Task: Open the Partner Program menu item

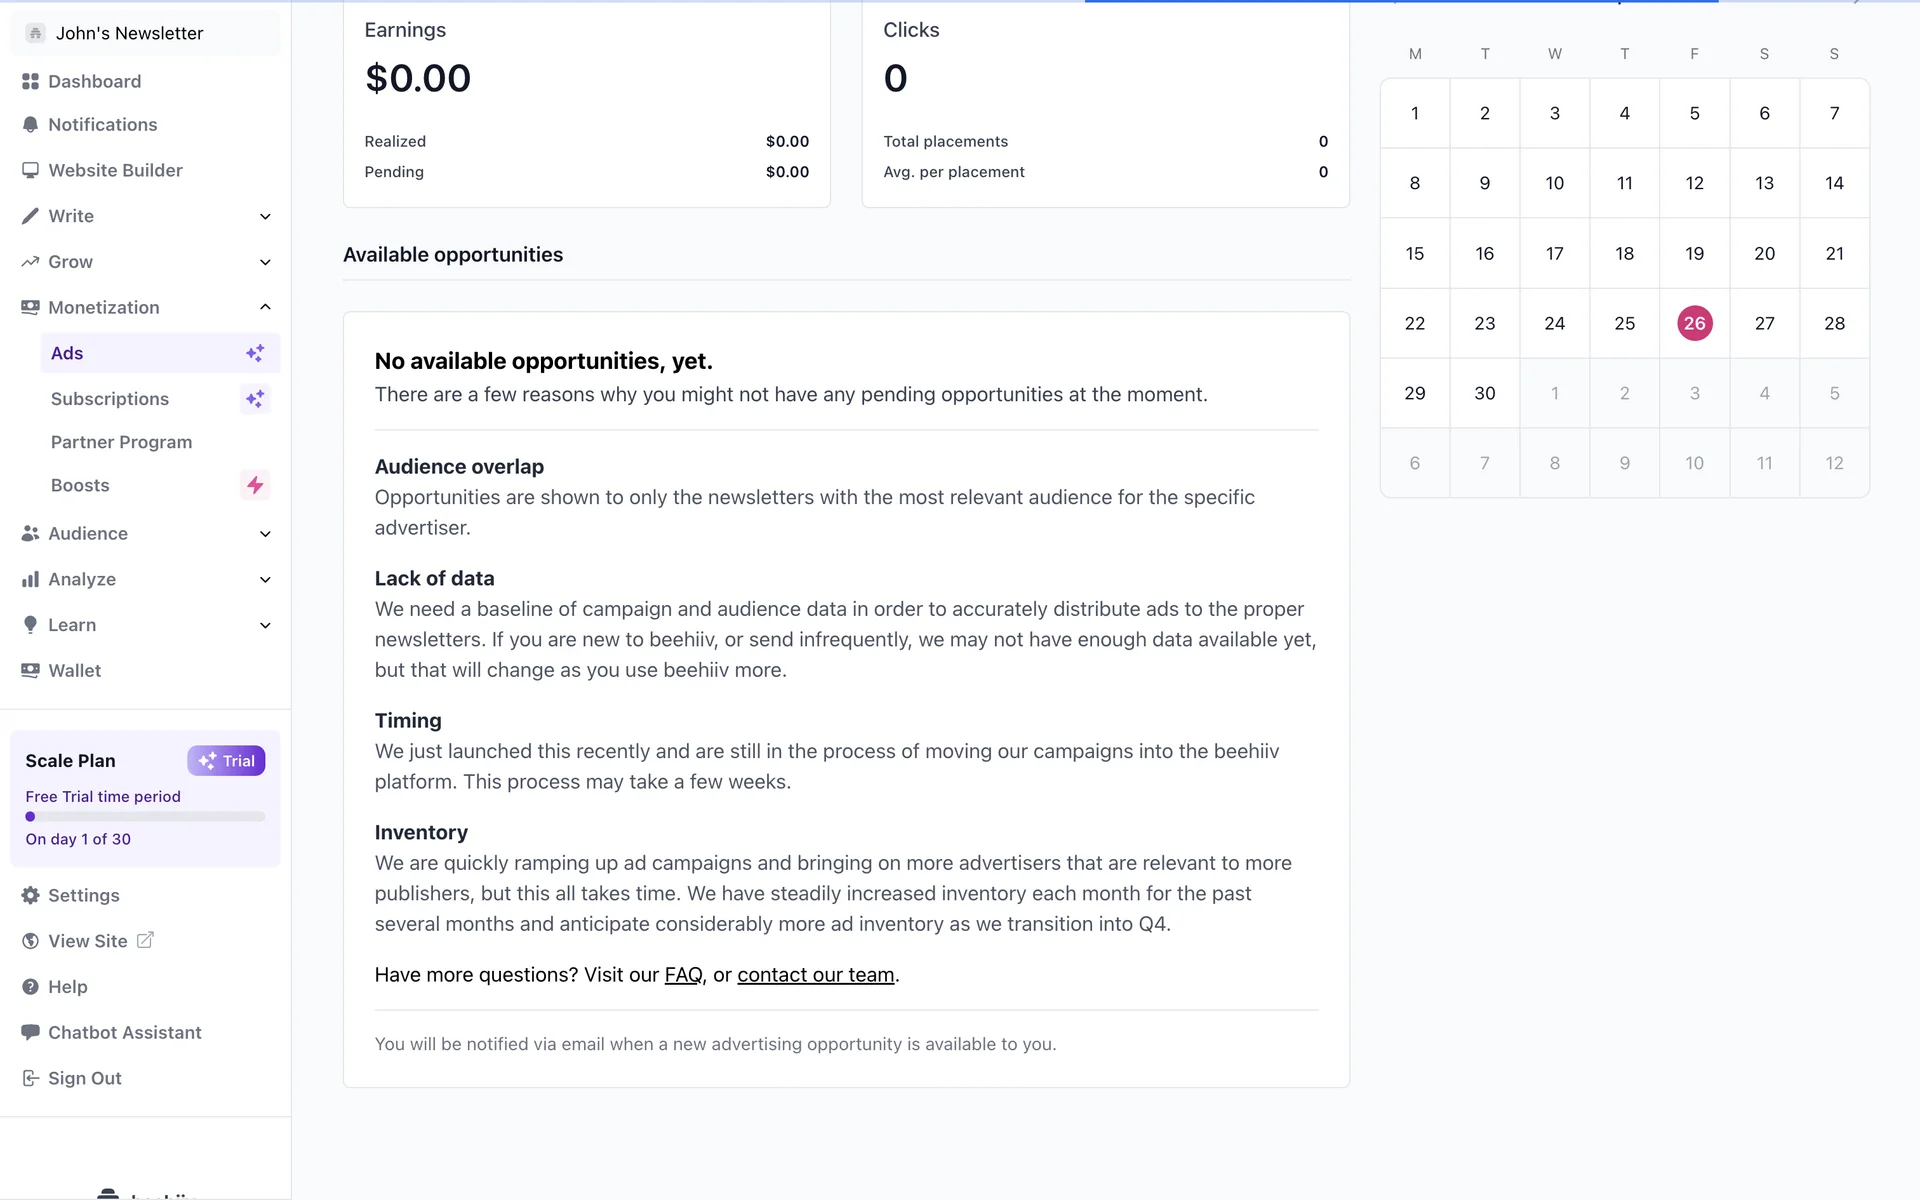Action: [x=121, y=442]
